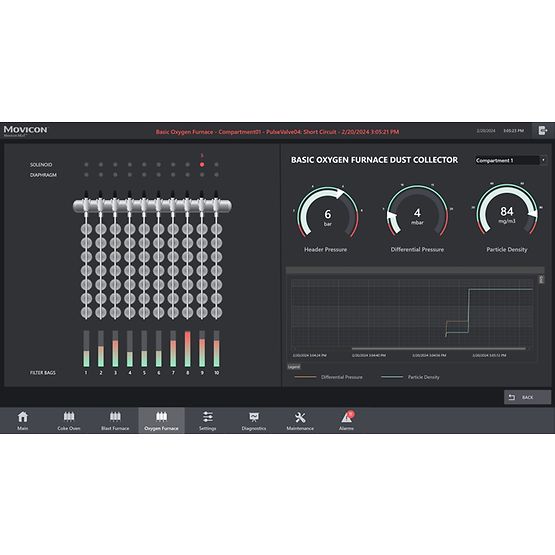Click solenoid indicator for valve 8
The image size is (555, 555).
point(188,165)
